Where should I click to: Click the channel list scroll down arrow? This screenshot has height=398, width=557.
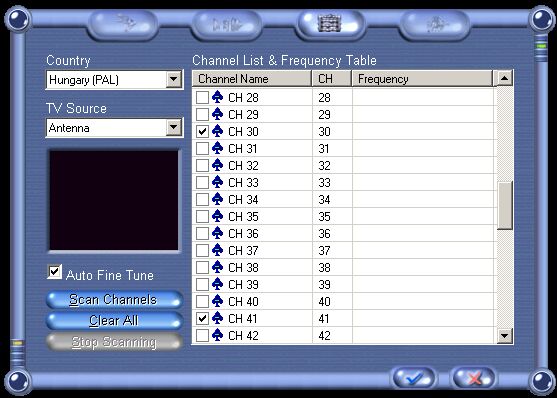[x=504, y=335]
